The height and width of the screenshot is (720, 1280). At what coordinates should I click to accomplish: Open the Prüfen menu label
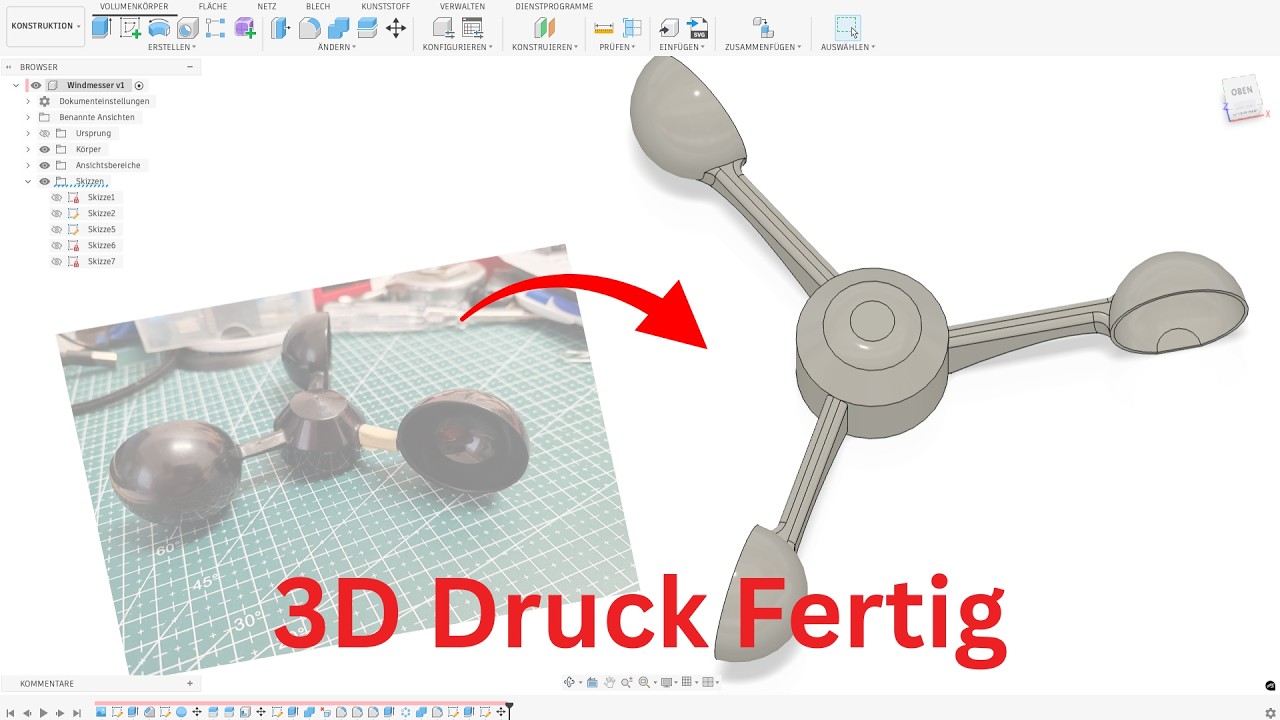(617, 47)
